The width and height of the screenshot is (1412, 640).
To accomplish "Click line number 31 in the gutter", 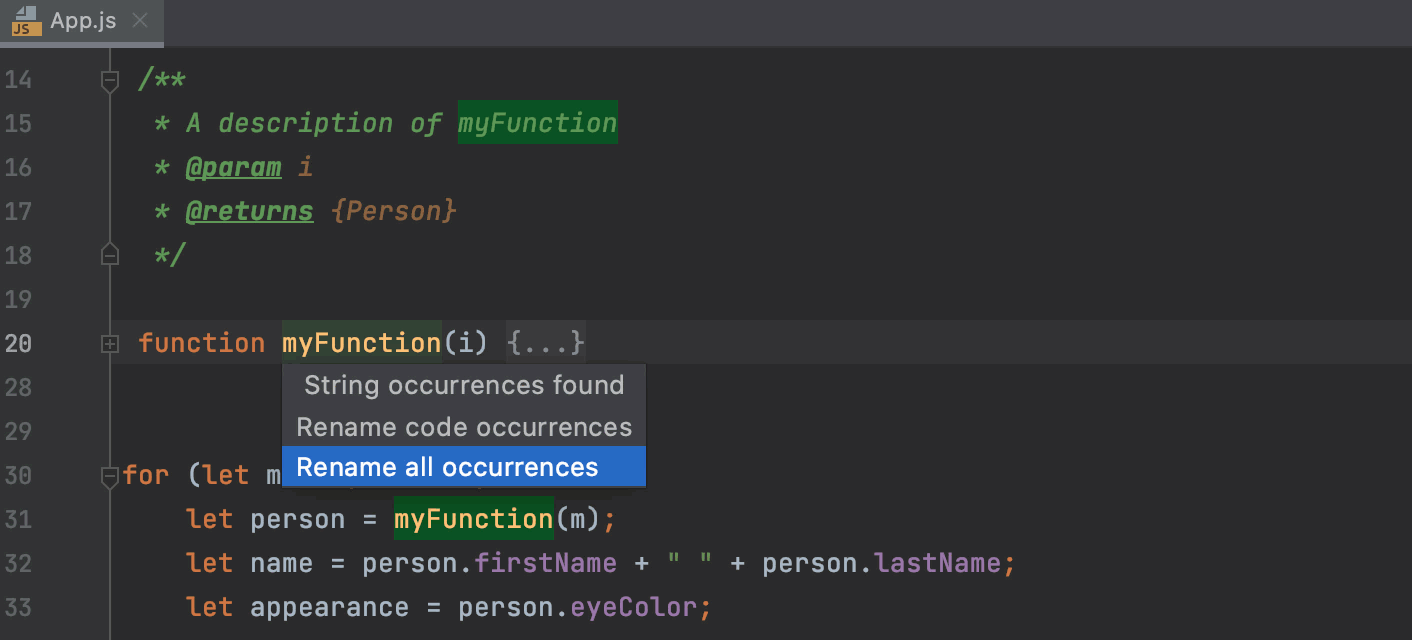I will pos(18,519).
